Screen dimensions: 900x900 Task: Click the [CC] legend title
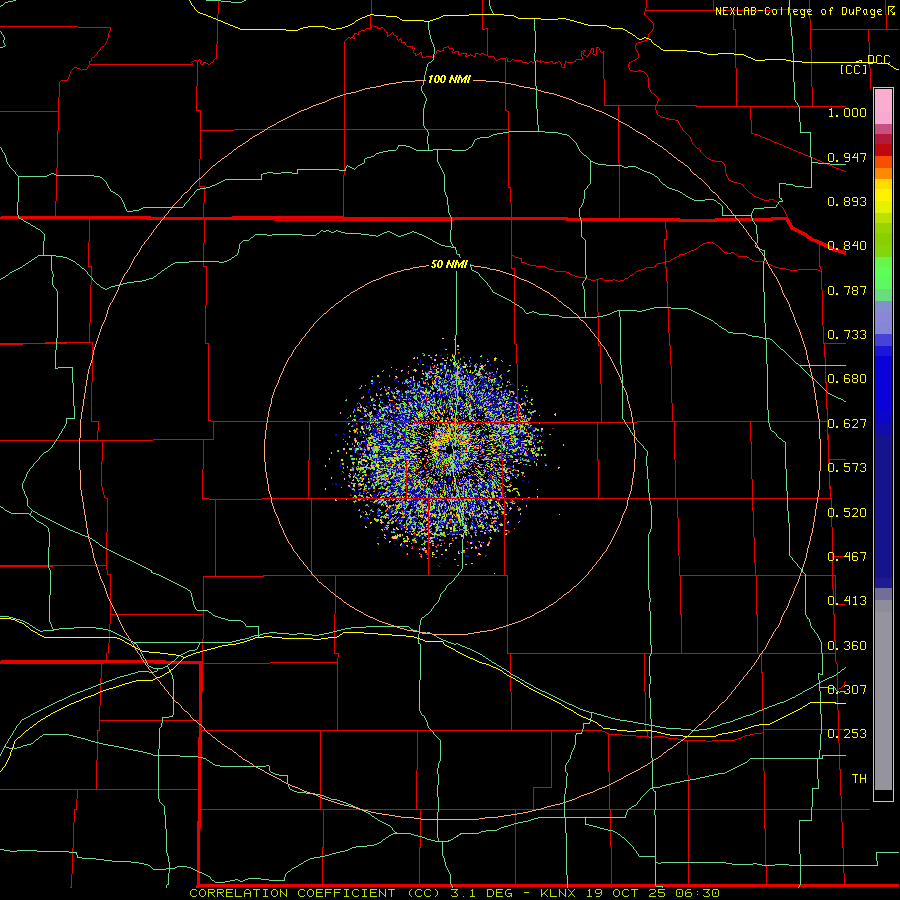coord(854,69)
